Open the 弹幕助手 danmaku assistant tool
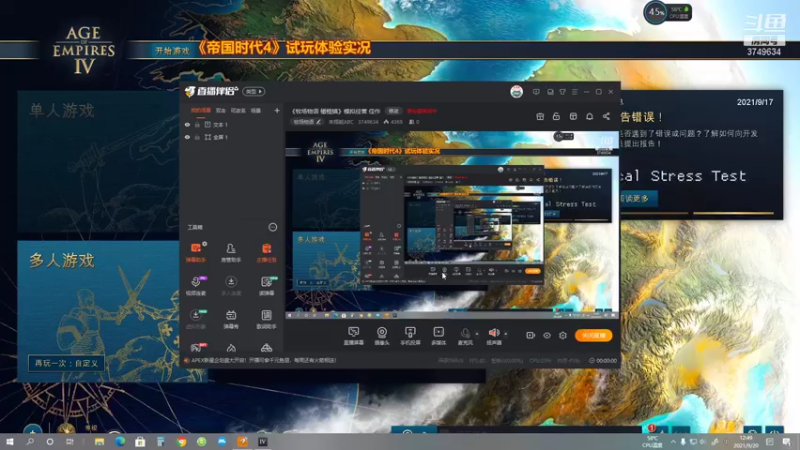 pos(195,252)
